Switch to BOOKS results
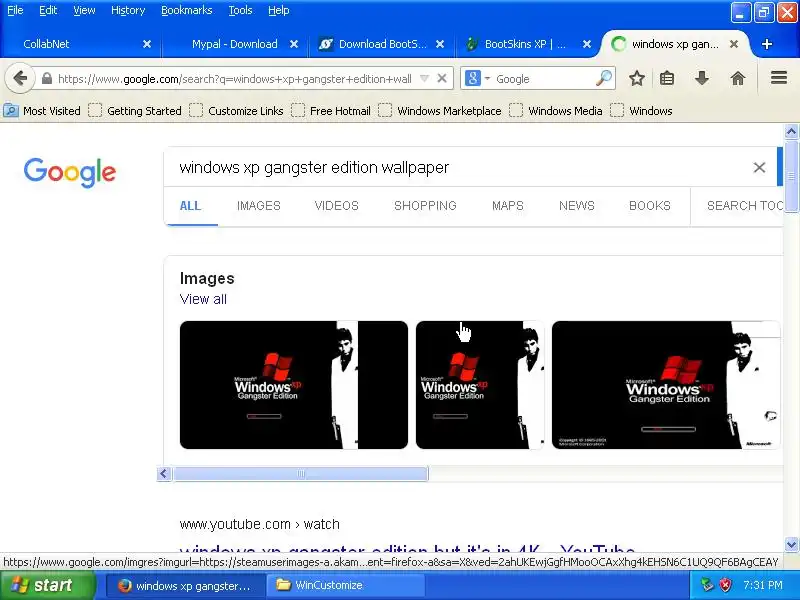This screenshot has height=600, width=800. [x=649, y=206]
